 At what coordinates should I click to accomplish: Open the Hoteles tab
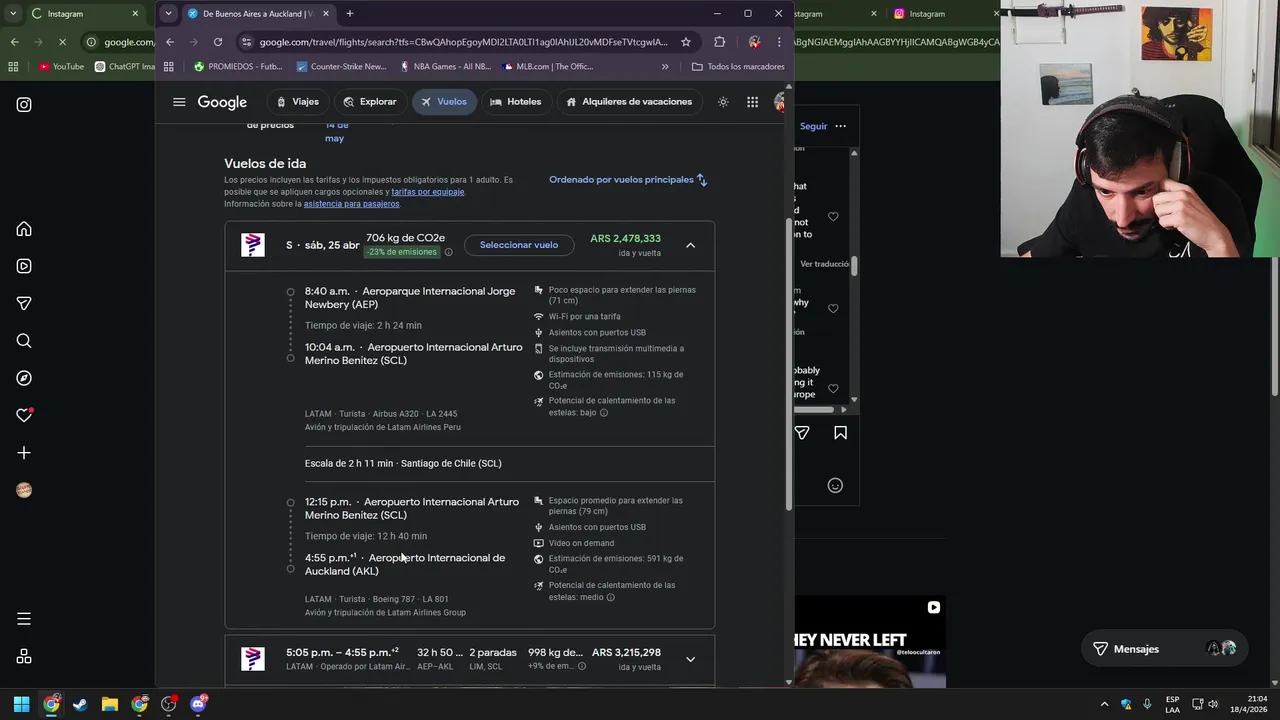click(x=515, y=102)
